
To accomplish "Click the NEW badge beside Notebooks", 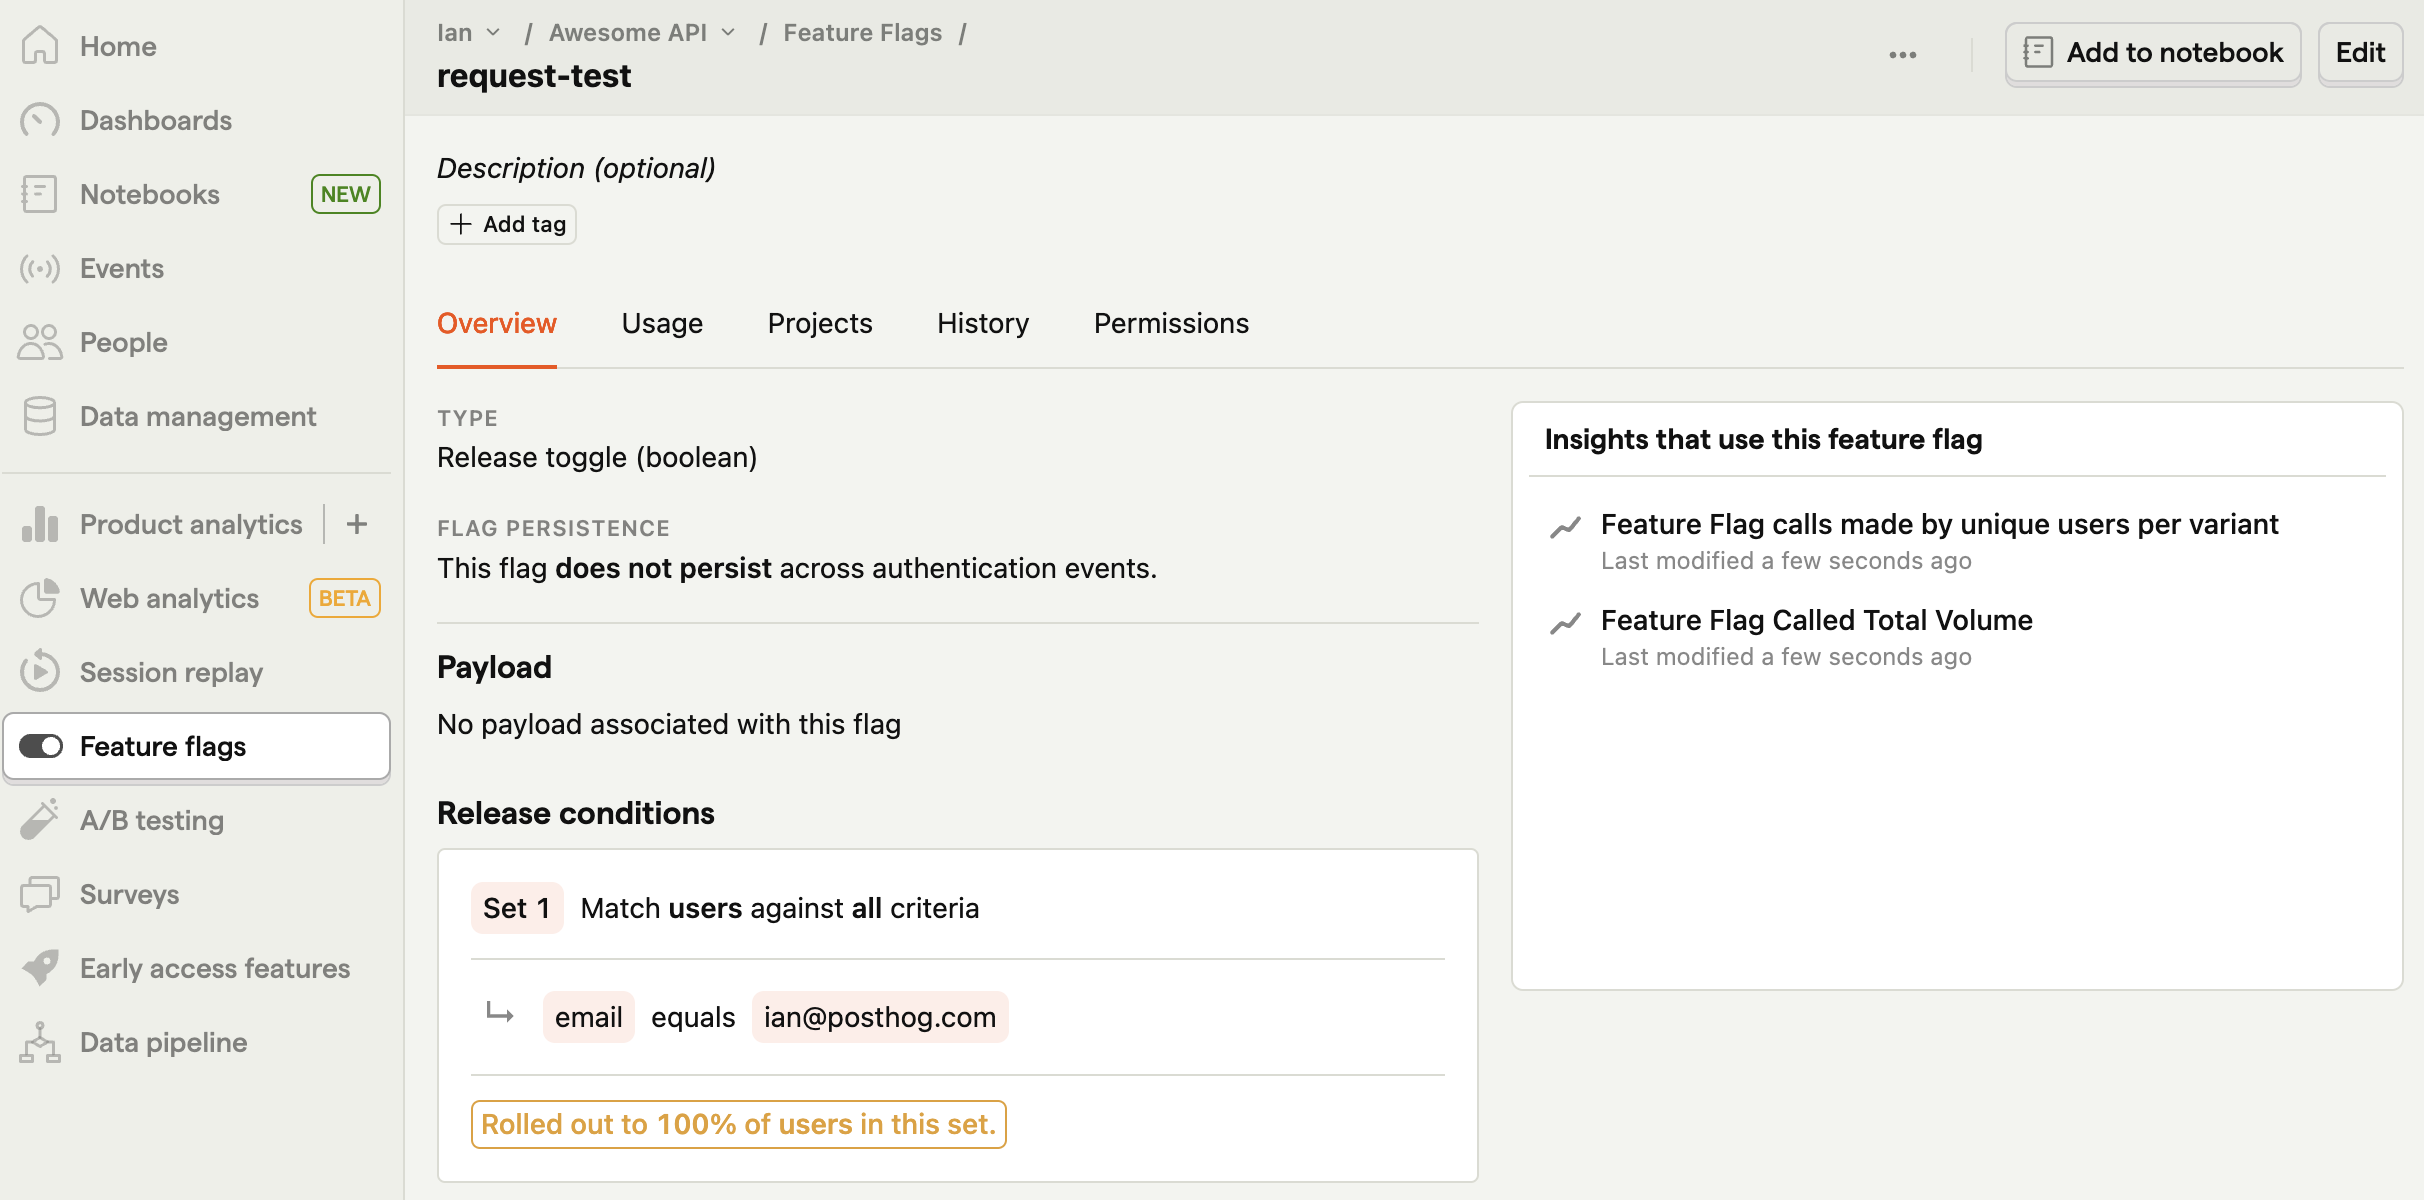I will (x=345, y=194).
